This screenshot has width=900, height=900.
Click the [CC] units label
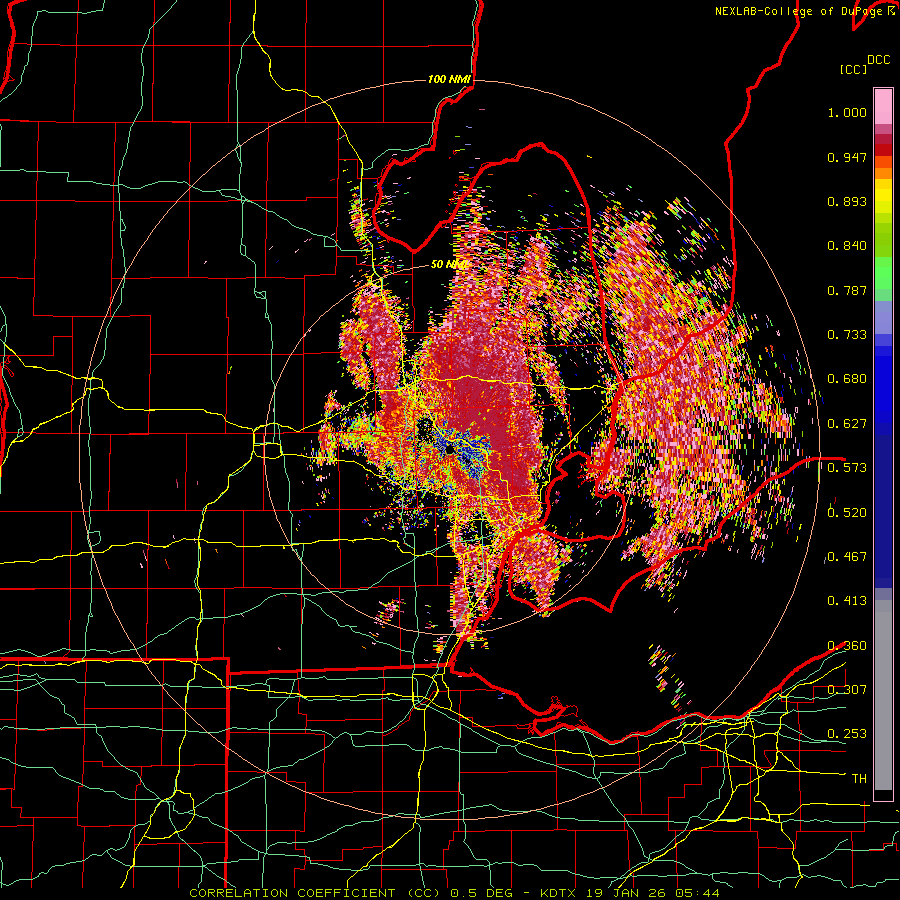click(x=854, y=69)
